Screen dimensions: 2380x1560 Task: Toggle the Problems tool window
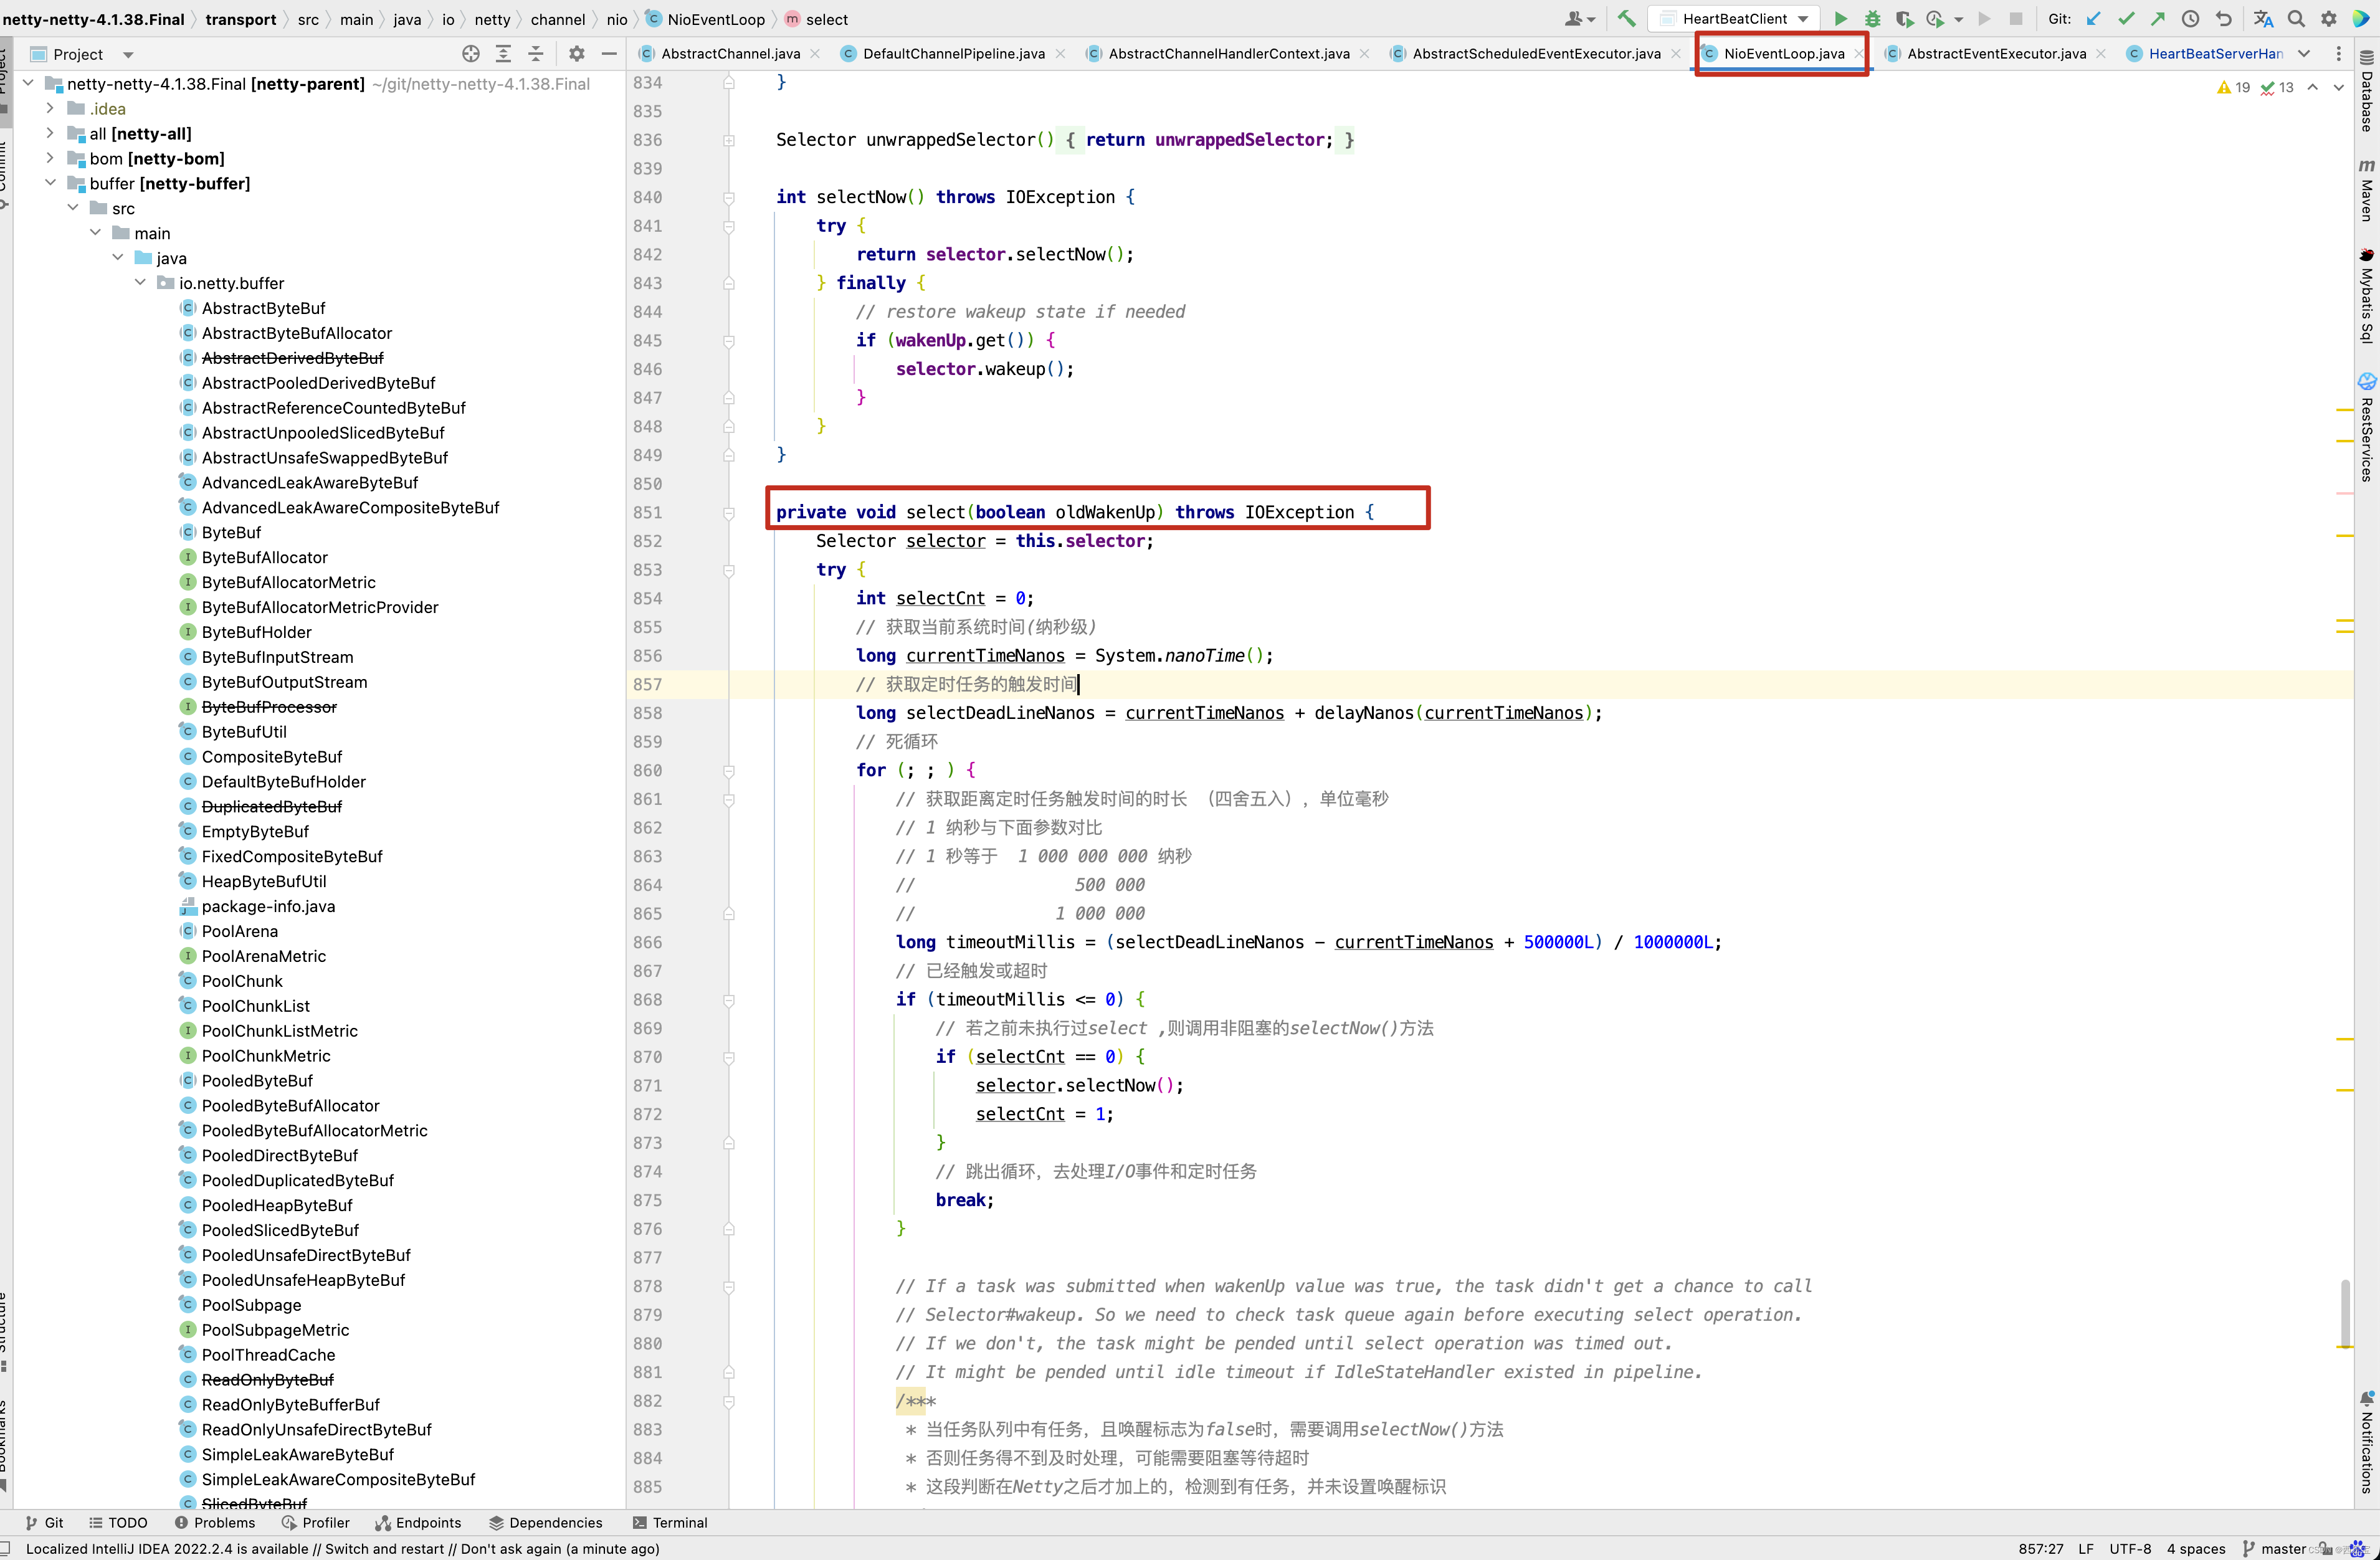tap(214, 1522)
